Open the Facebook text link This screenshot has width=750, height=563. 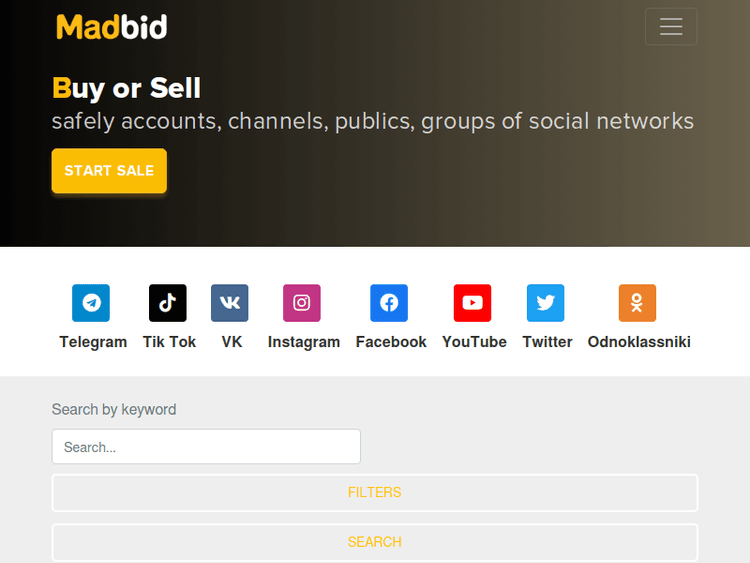pyautogui.click(x=391, y=342)
